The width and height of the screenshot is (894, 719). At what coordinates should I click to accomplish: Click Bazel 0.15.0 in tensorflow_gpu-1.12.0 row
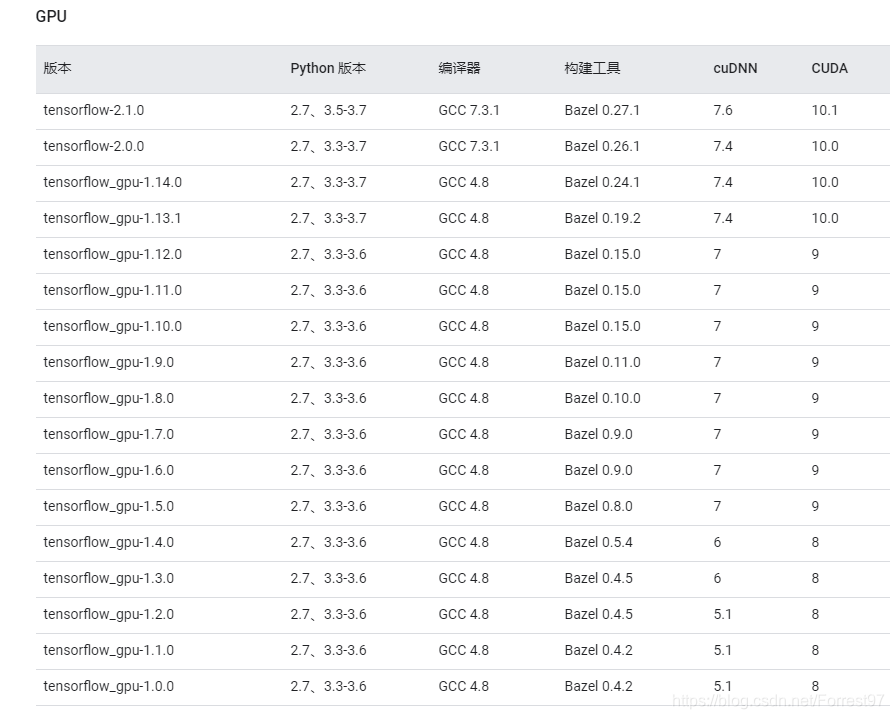603,254
